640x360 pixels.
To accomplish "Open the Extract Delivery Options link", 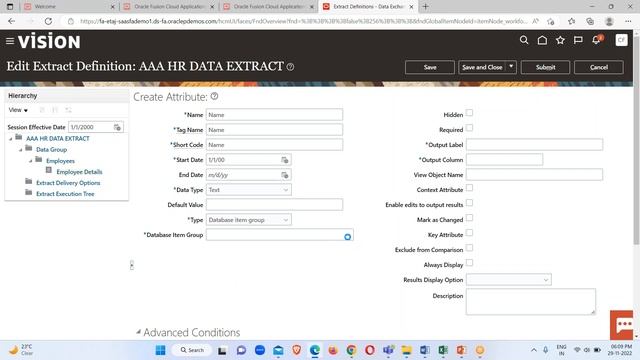I will click(68, 183).
